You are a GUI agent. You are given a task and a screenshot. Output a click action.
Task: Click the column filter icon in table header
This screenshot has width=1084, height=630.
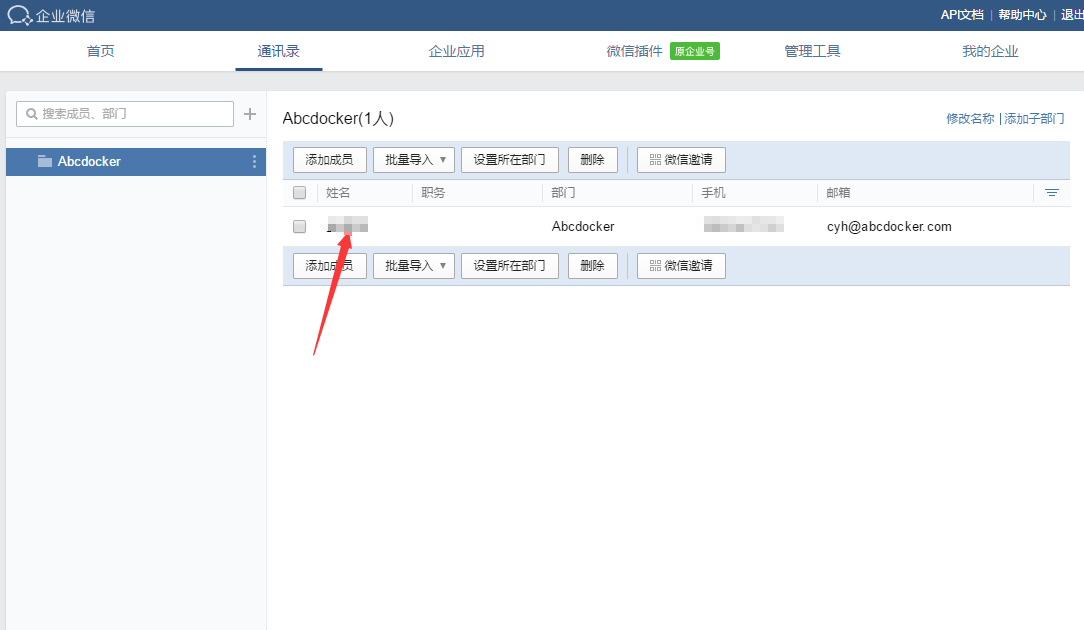pyautogui.click(x=1051, y=193)
